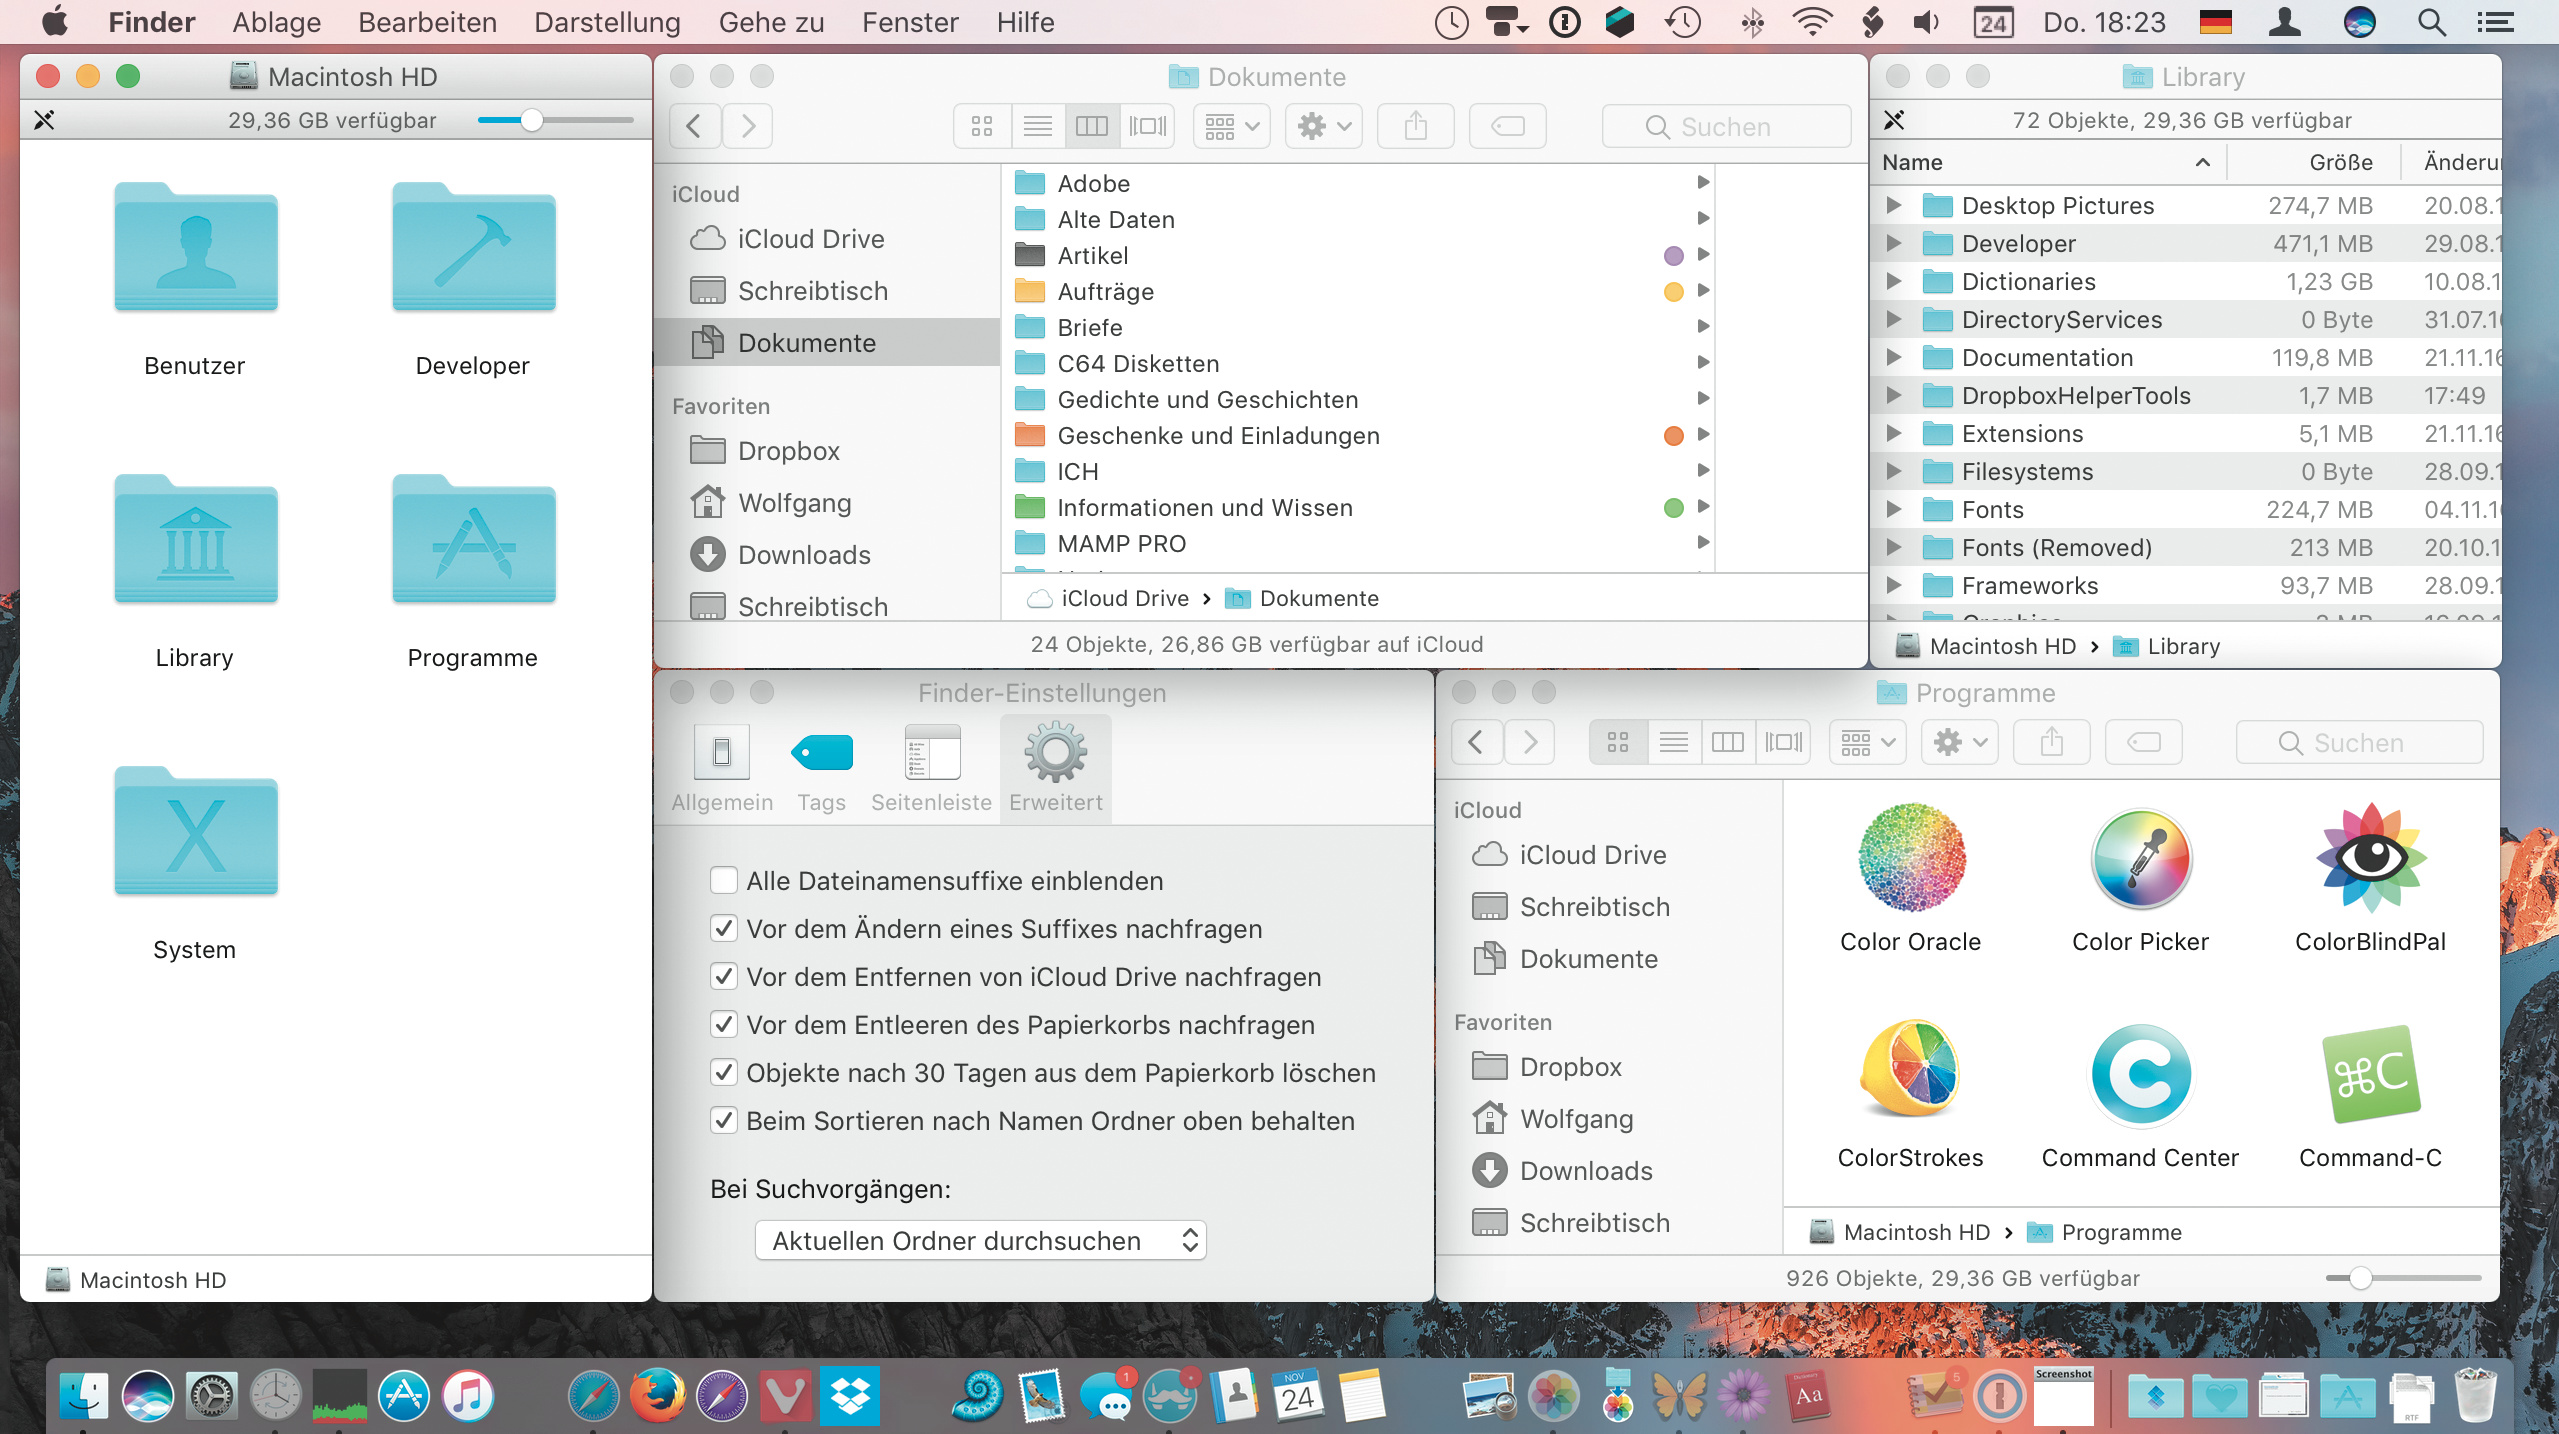Viewport: 2559px width, 1434px height.
Task: Toggle Beim Sortieren nach Namen Ordner oben behalten
Action: click(724, 1121)
